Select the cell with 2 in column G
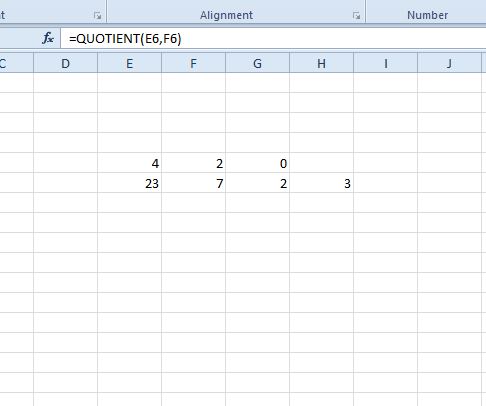This screenshot has height=406, width=486. tap(258, 183)
